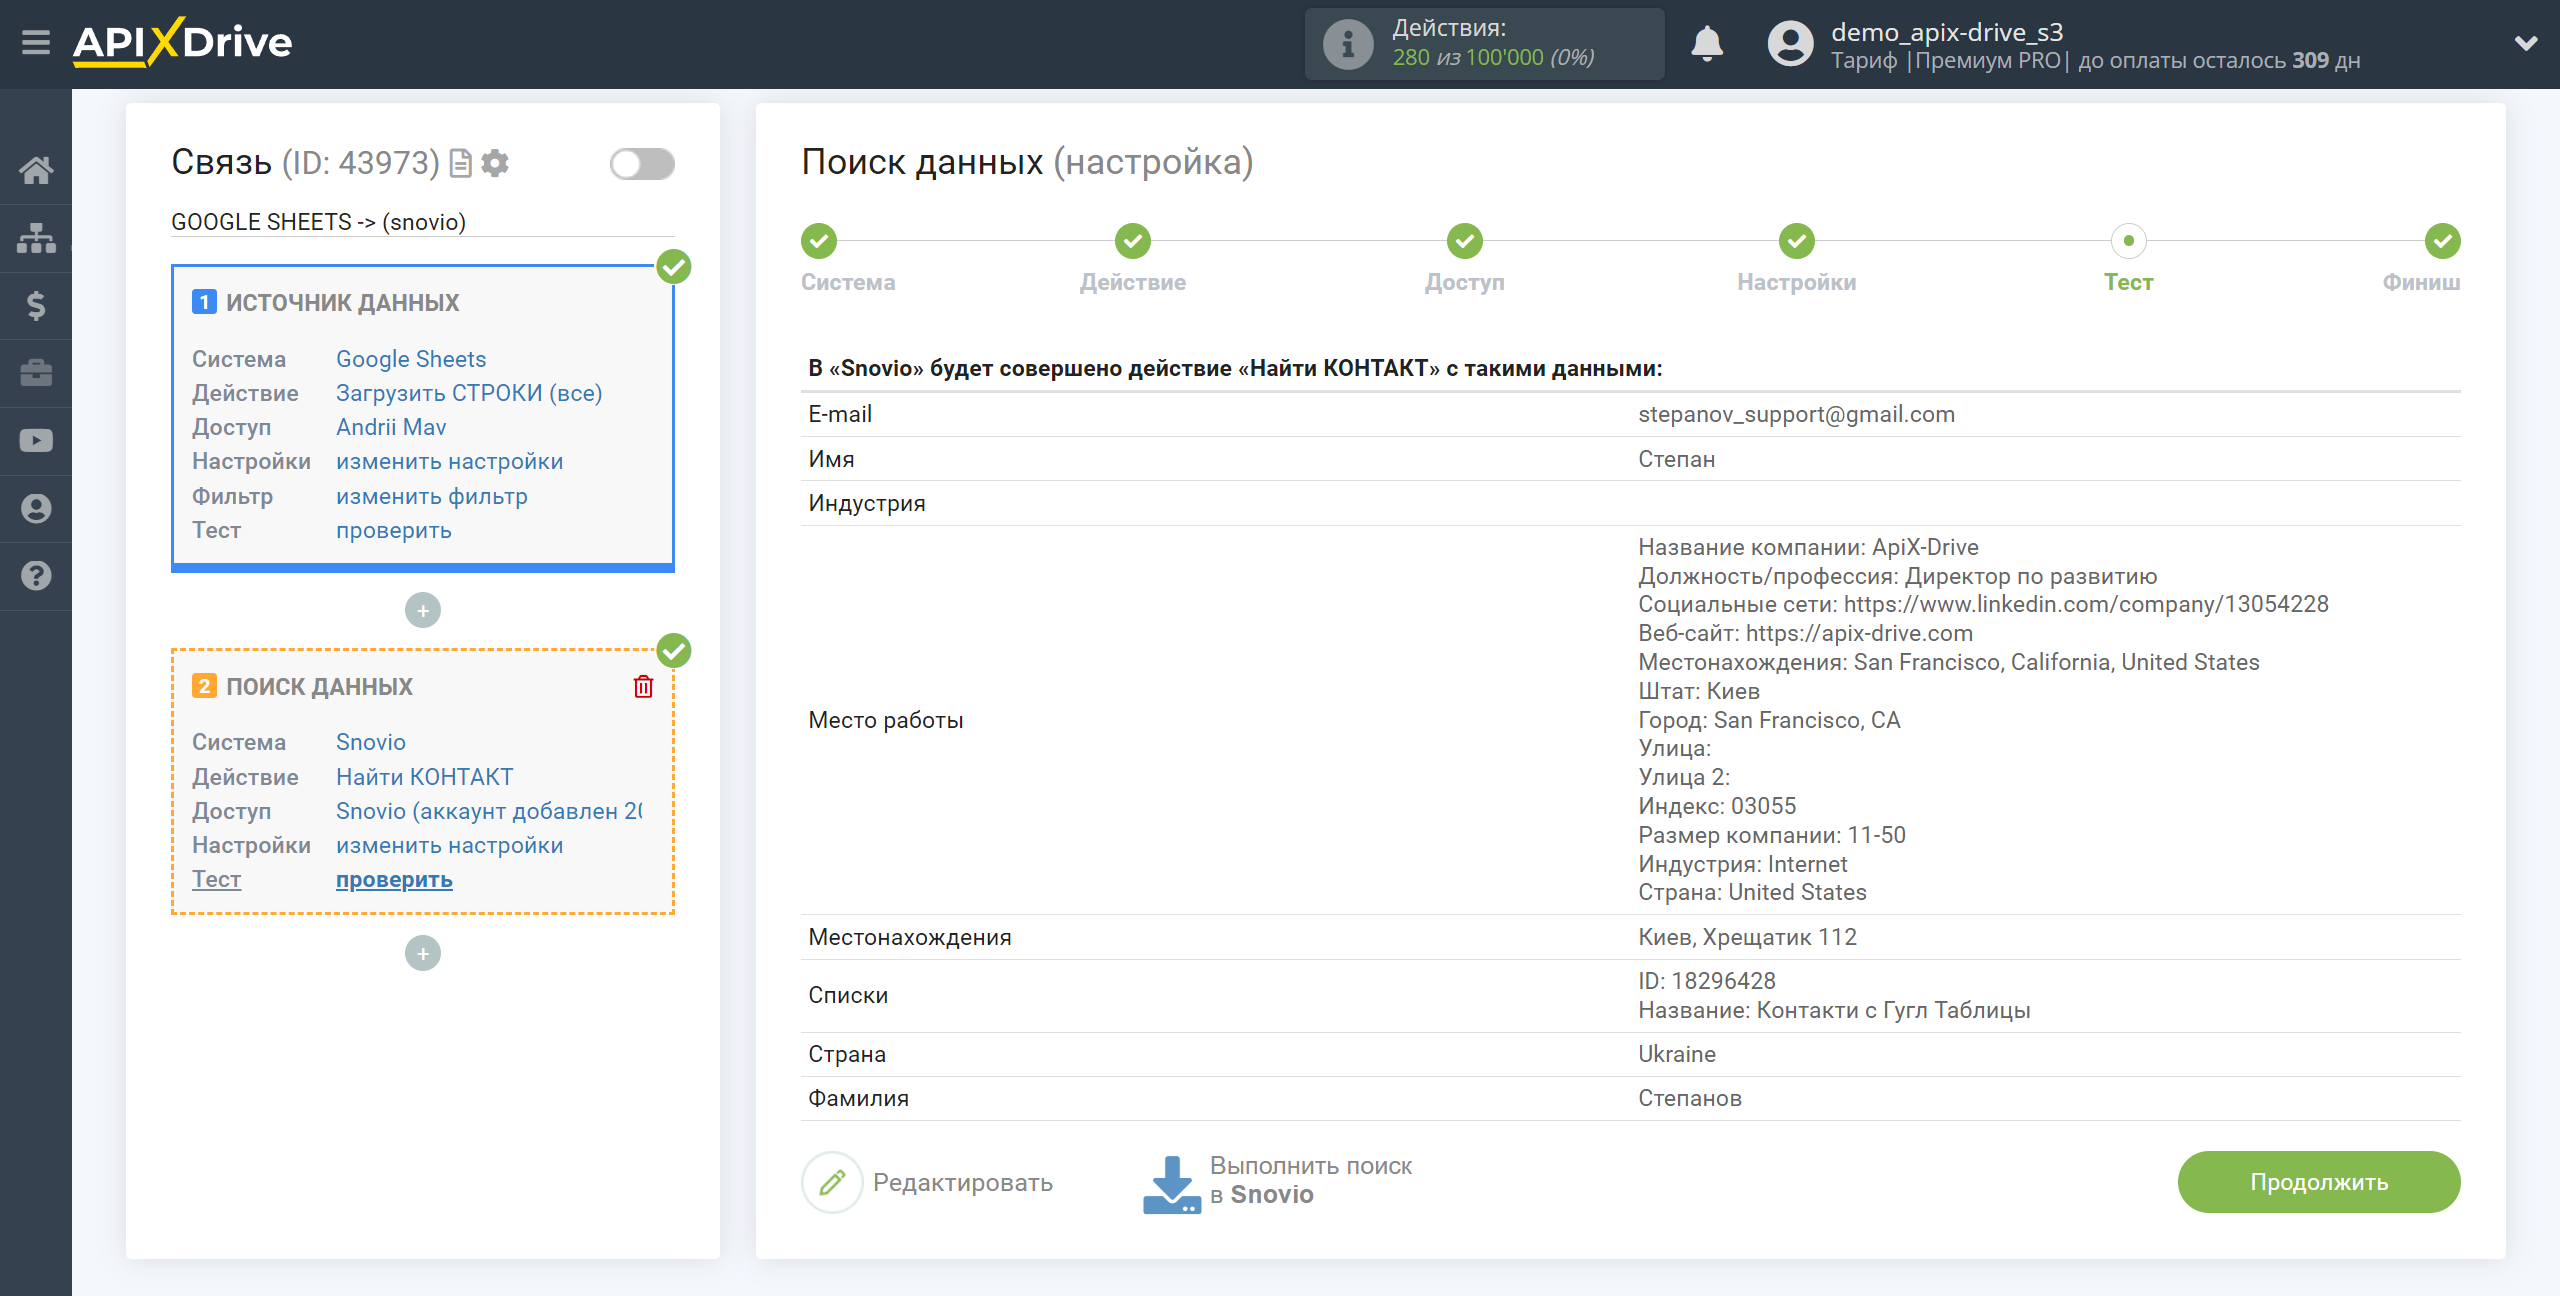Click the ИСТОЧНИК ДАННЫХ block header

point(342,303)
